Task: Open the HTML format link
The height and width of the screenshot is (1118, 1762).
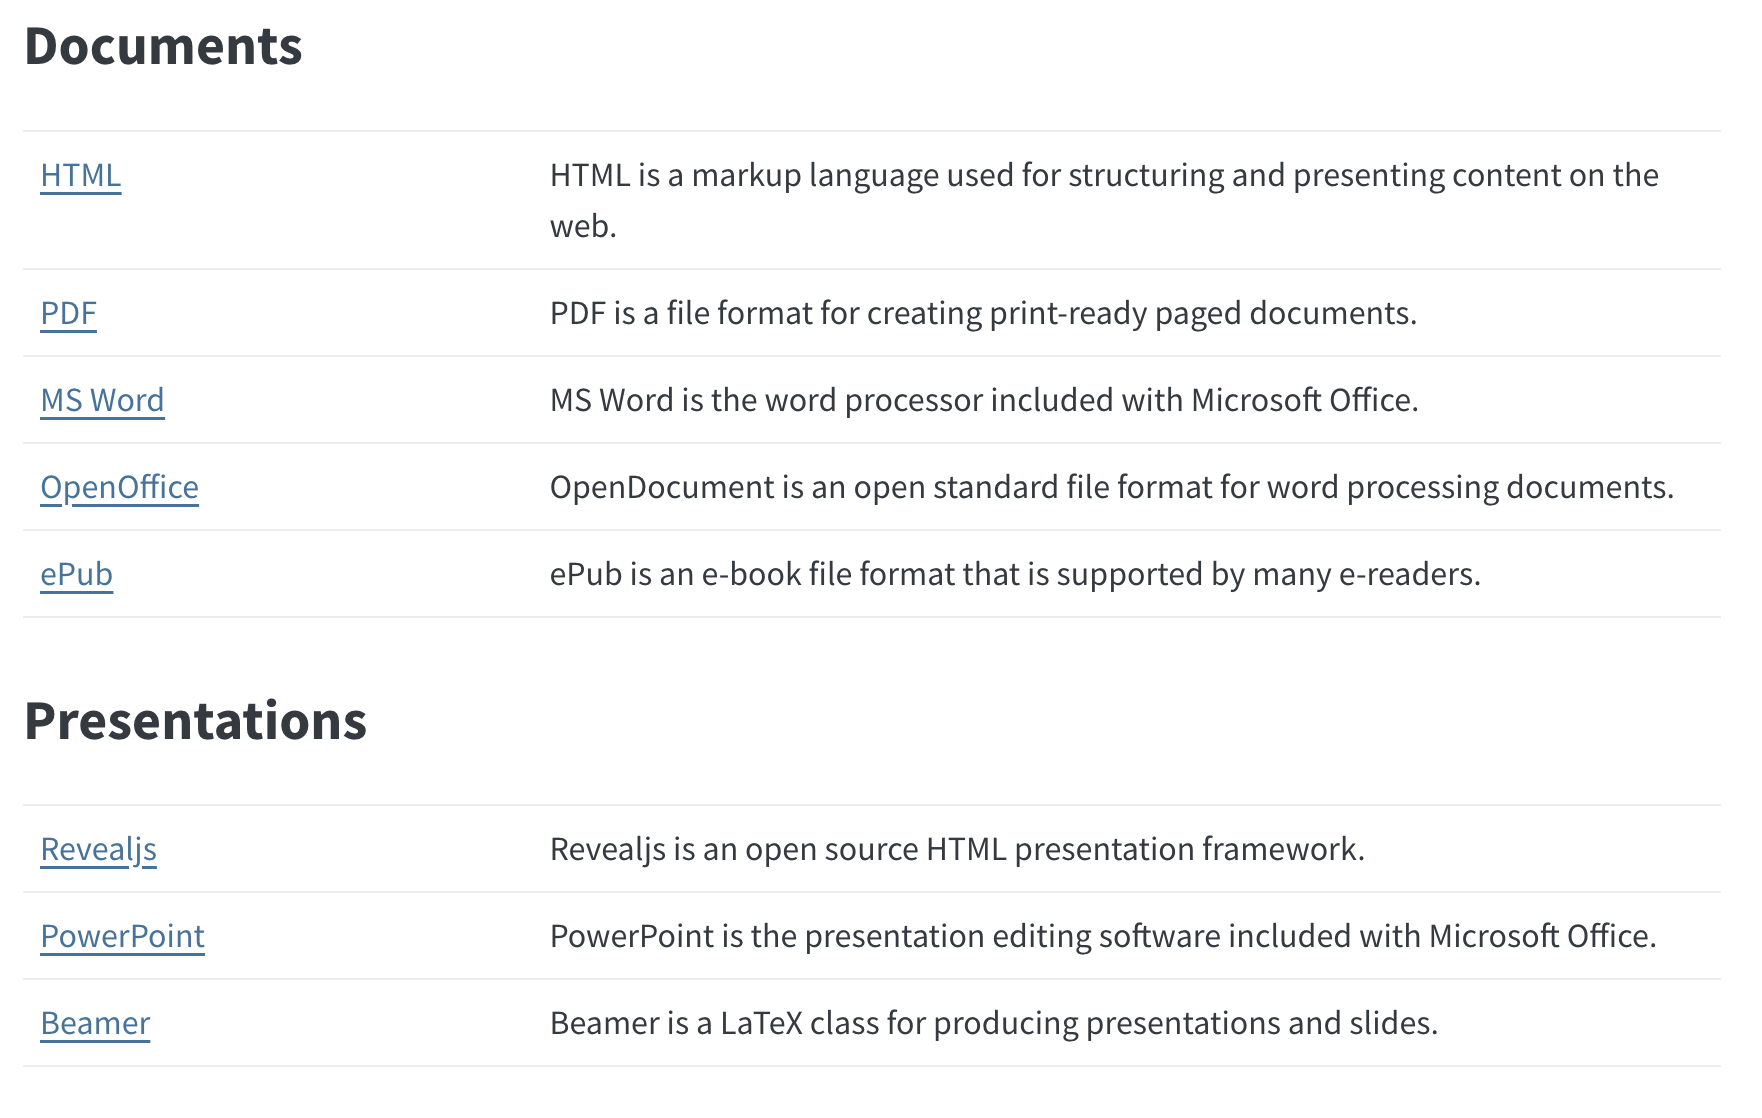Action: click(80, 175)
